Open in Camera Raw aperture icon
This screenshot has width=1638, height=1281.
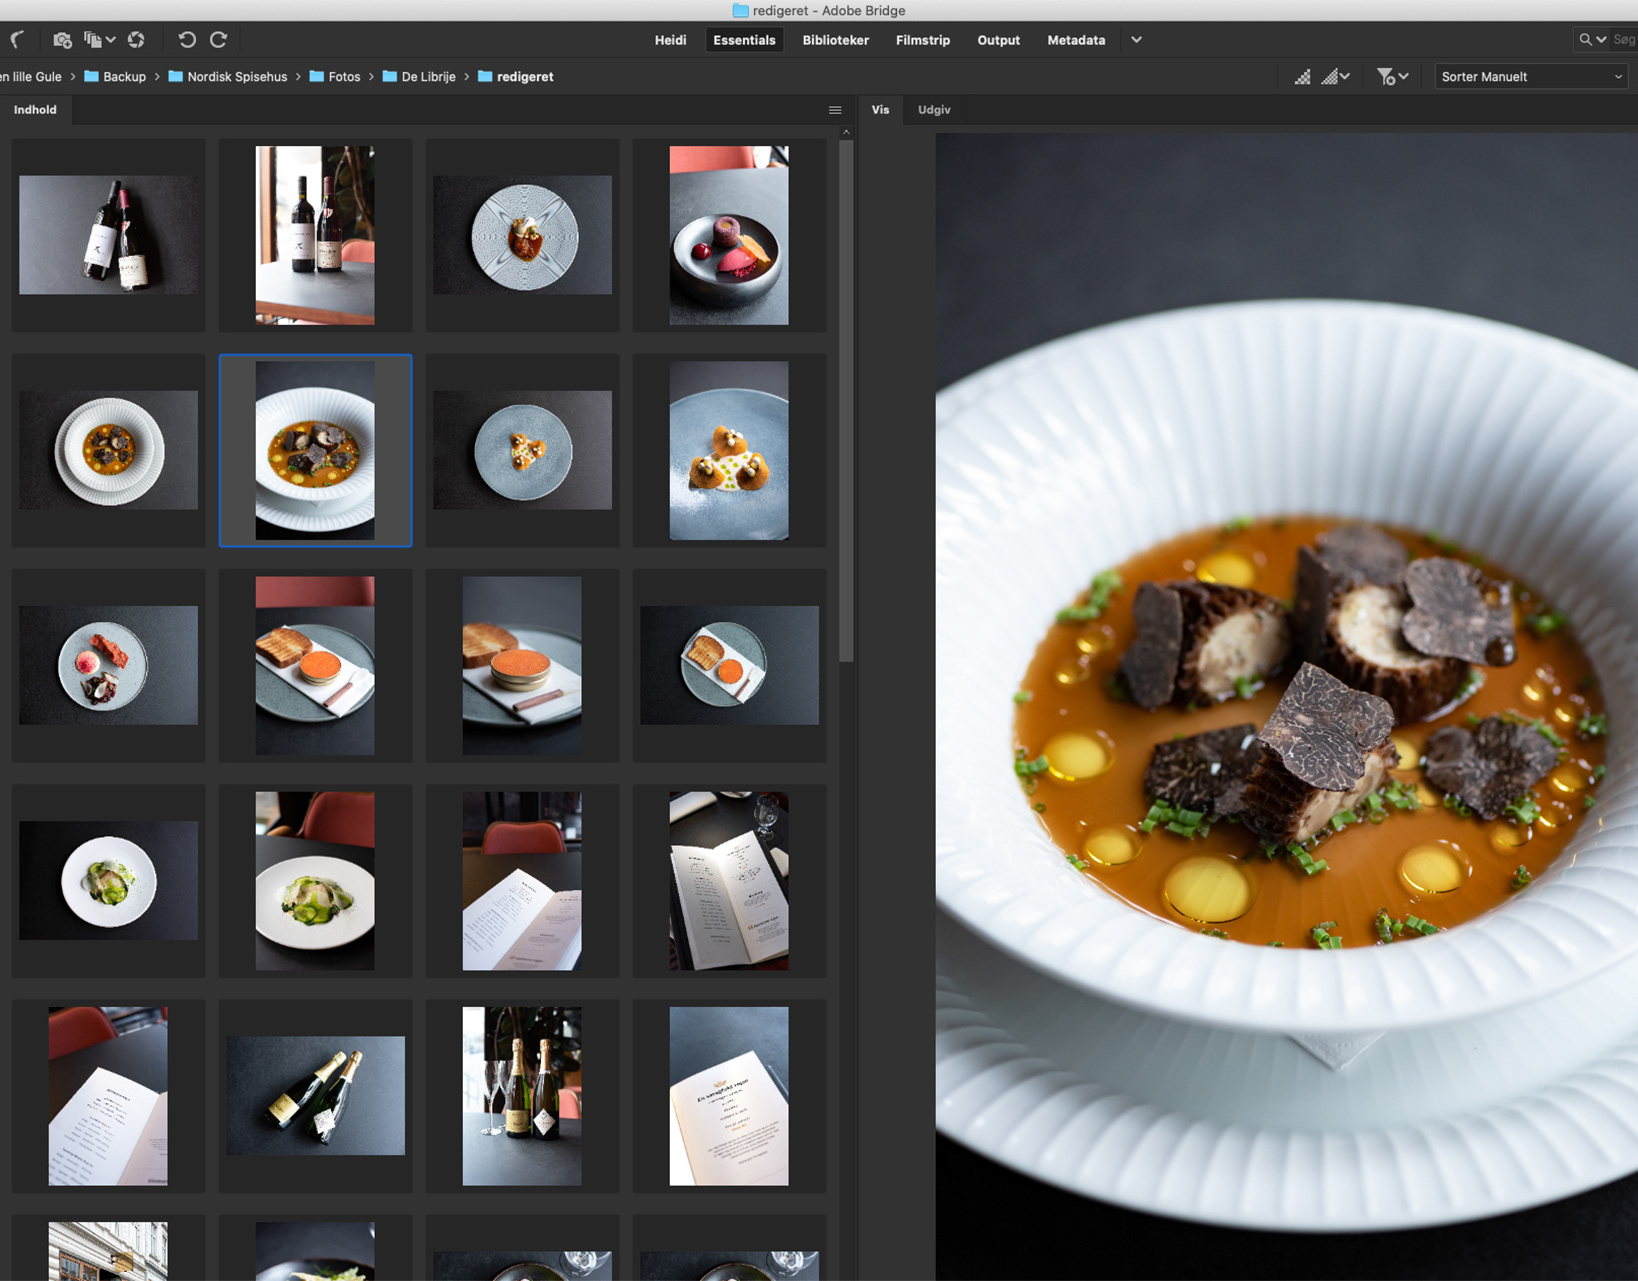136,40
